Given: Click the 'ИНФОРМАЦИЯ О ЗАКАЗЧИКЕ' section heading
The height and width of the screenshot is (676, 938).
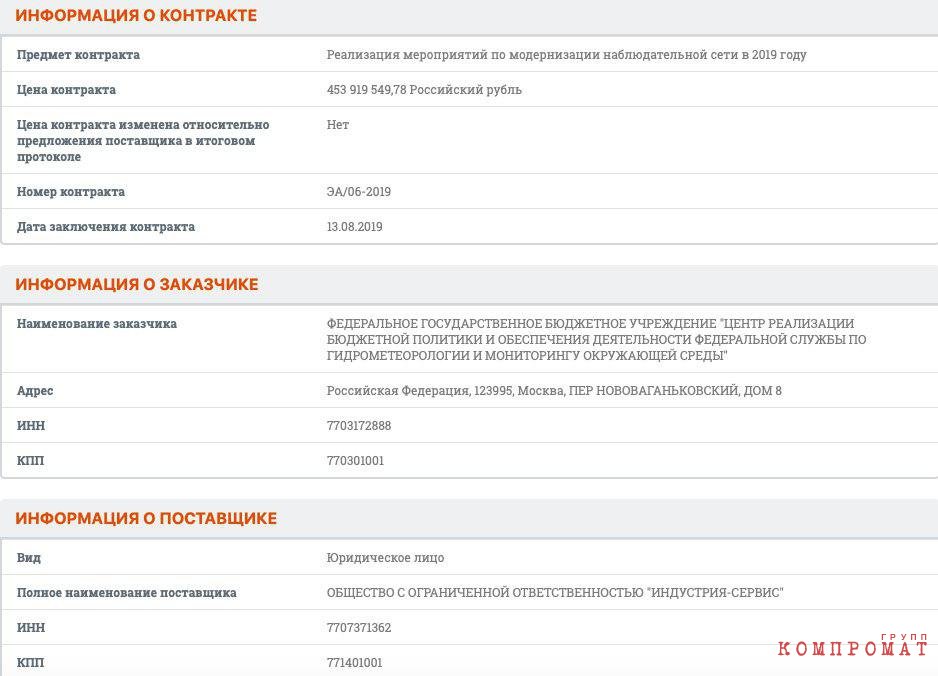Looking at the screenshot, I should pyautogui.click(x=136, y=284).
